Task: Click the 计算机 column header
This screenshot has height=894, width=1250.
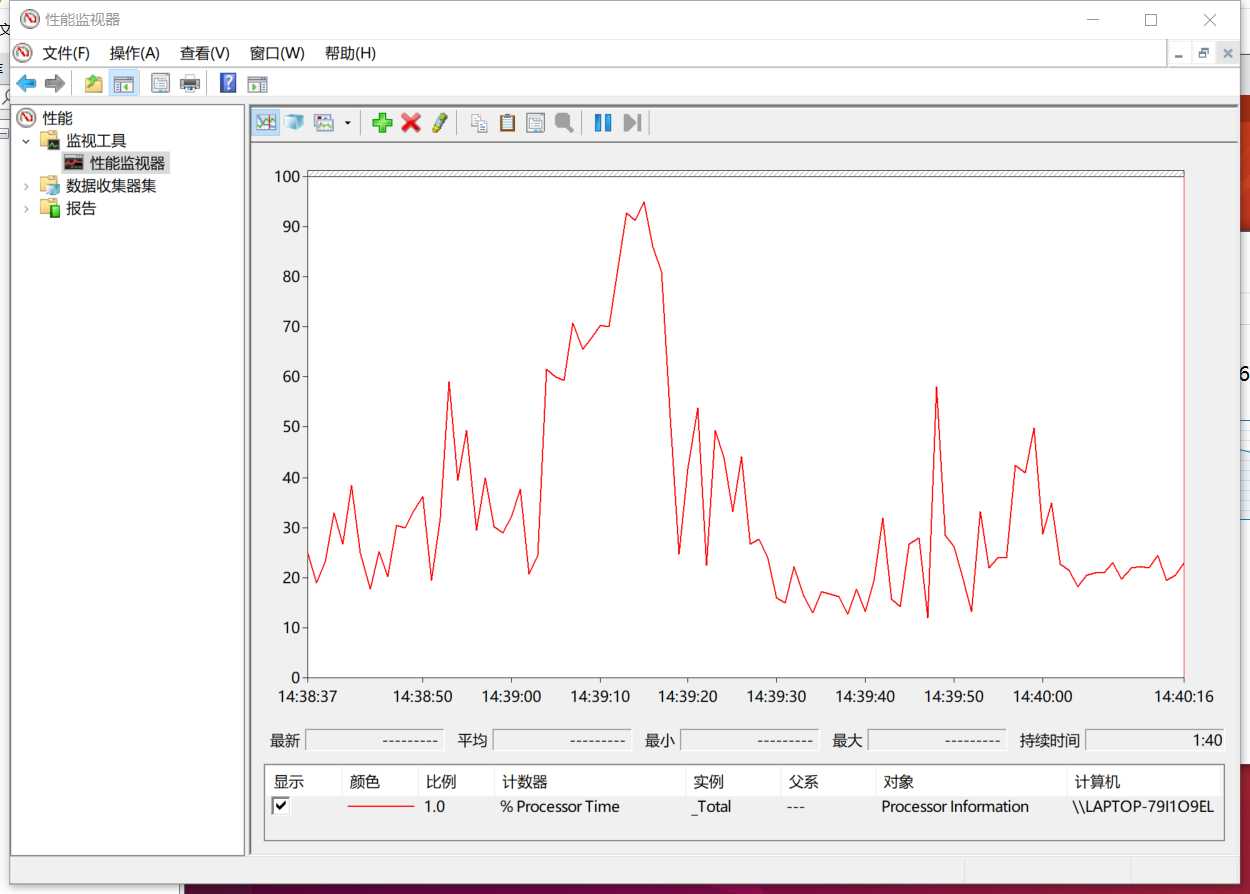Action: point(1144,782)
